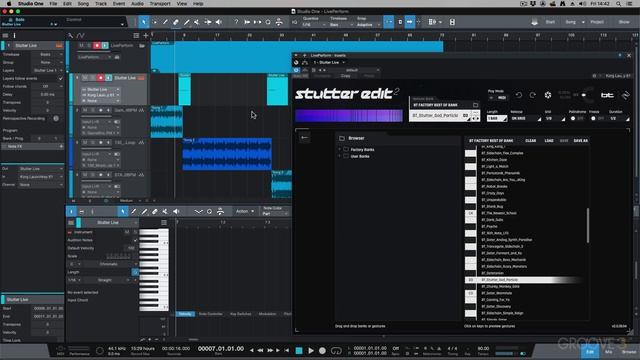This screenshot has height=360, width=640.
Task: Open the Snap Adaptive dropdown
Action: pos(368,25)
